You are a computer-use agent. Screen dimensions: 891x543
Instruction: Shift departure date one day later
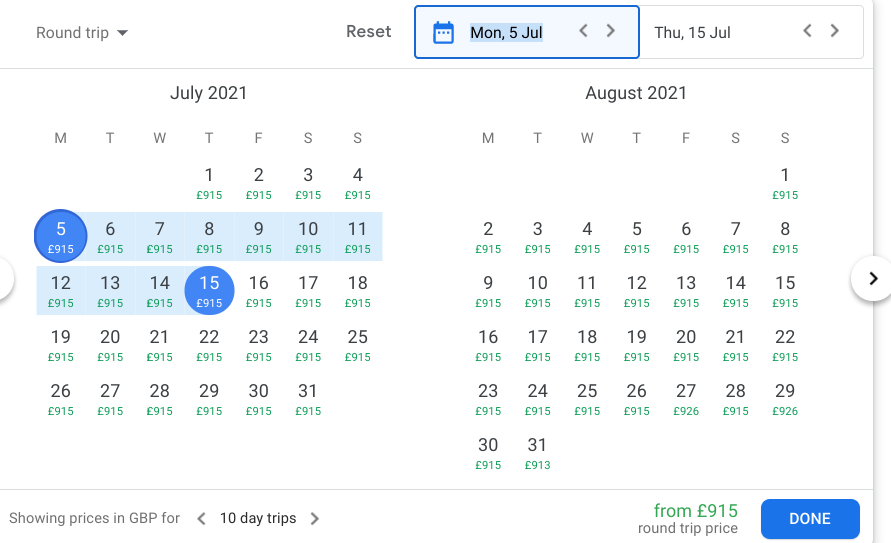pos(611,32)
